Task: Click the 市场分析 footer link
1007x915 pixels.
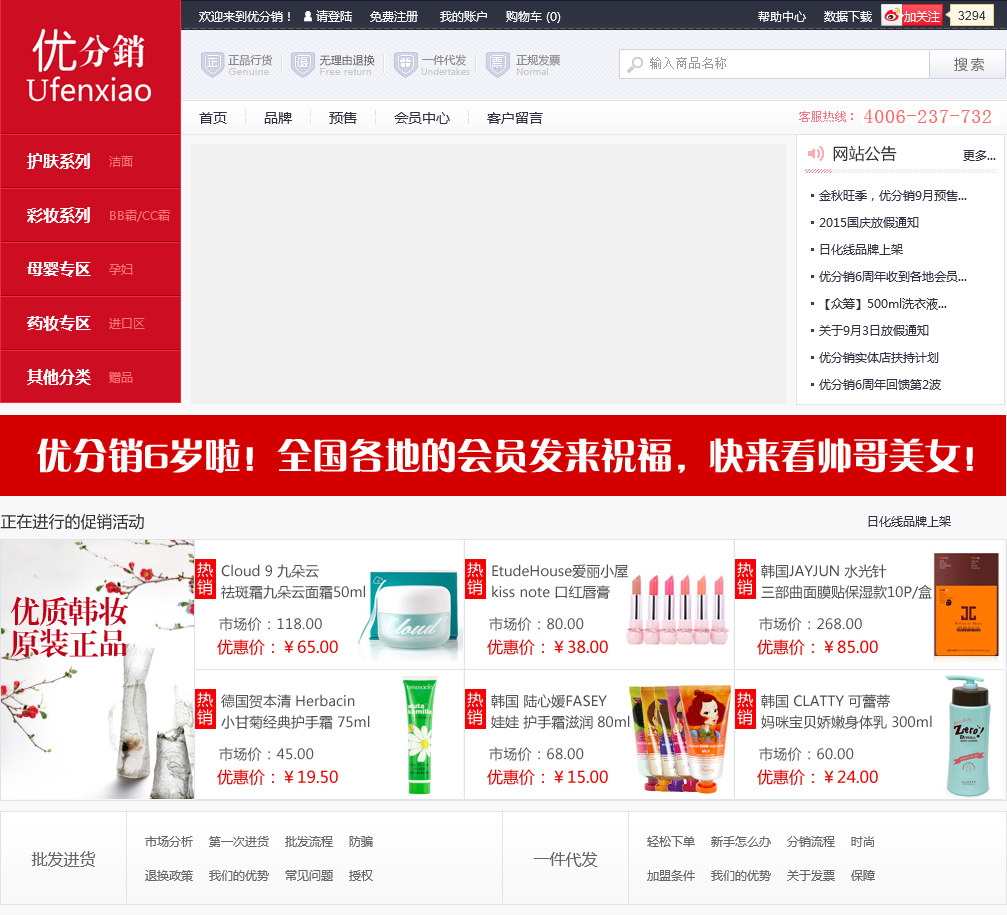Action: [x=168, y=842]
